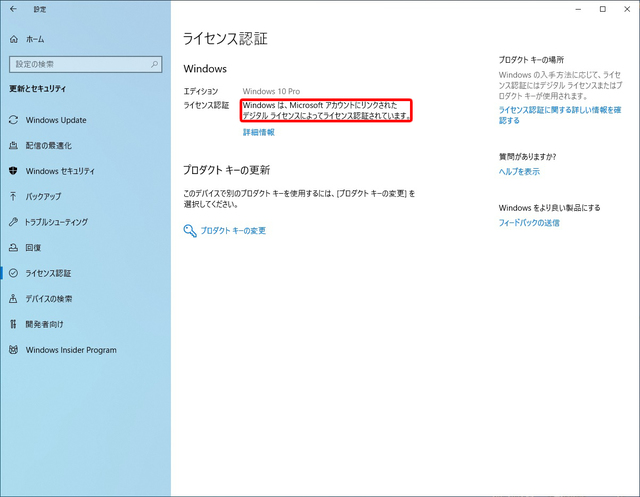Click the プロダクト キーの変更 link
640x497 pixels.
232,231
